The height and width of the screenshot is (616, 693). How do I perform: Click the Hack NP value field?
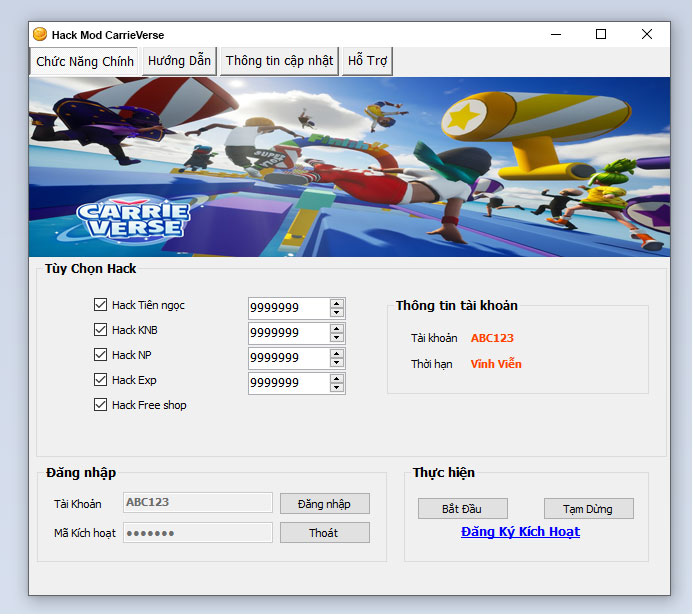coord(289,358)
